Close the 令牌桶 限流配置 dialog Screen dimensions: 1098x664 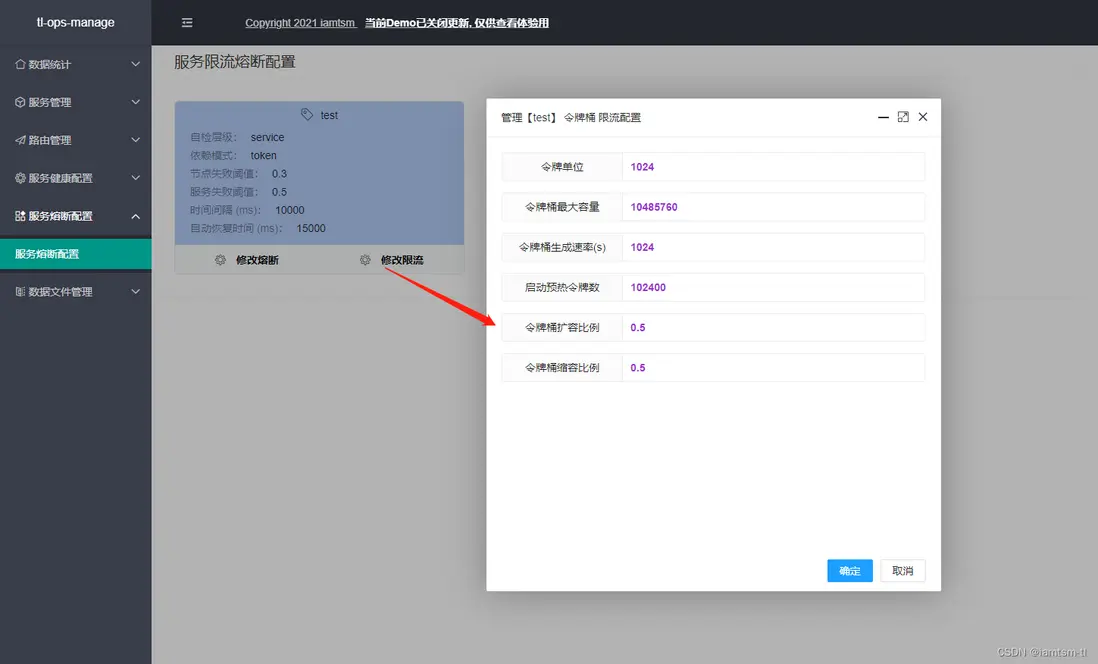[923, 117]
